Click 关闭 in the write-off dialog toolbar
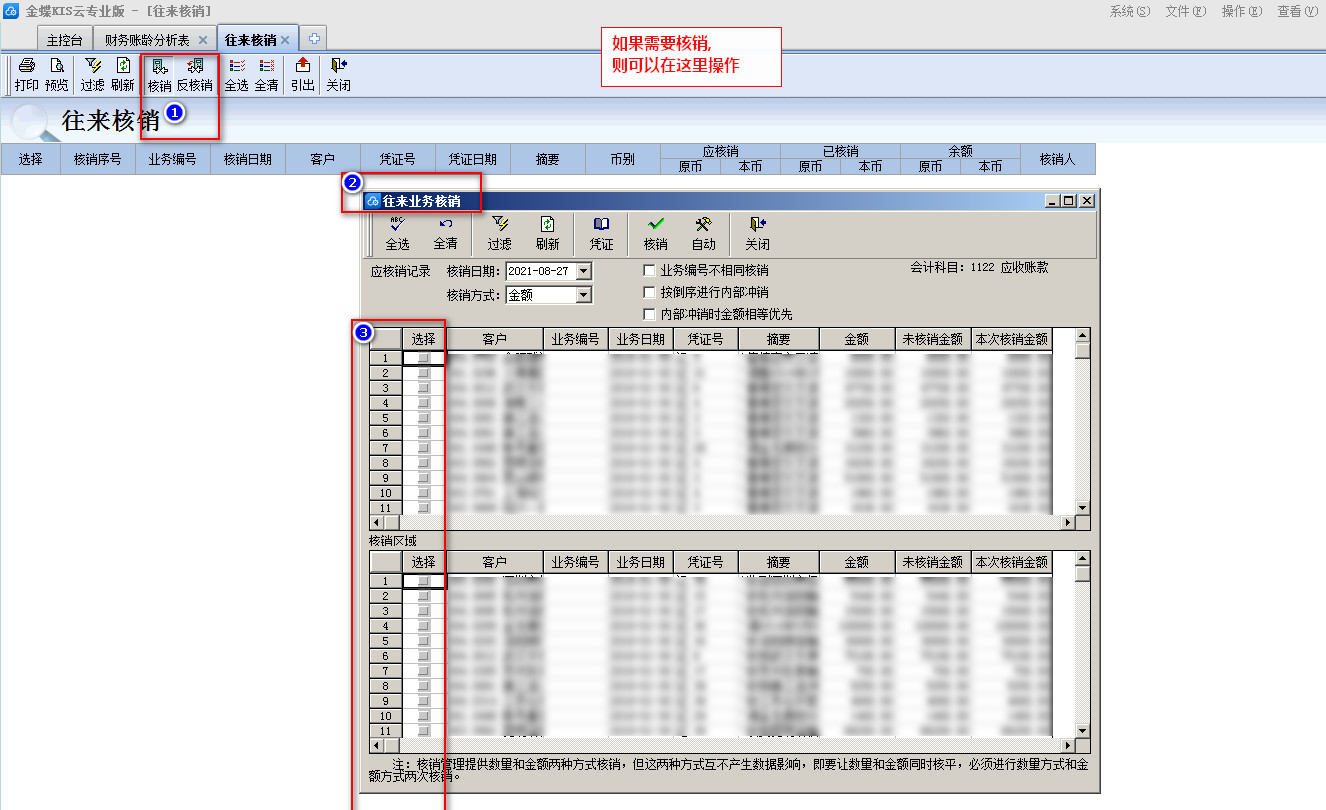1326x810 pixels. tap(757, 233)
